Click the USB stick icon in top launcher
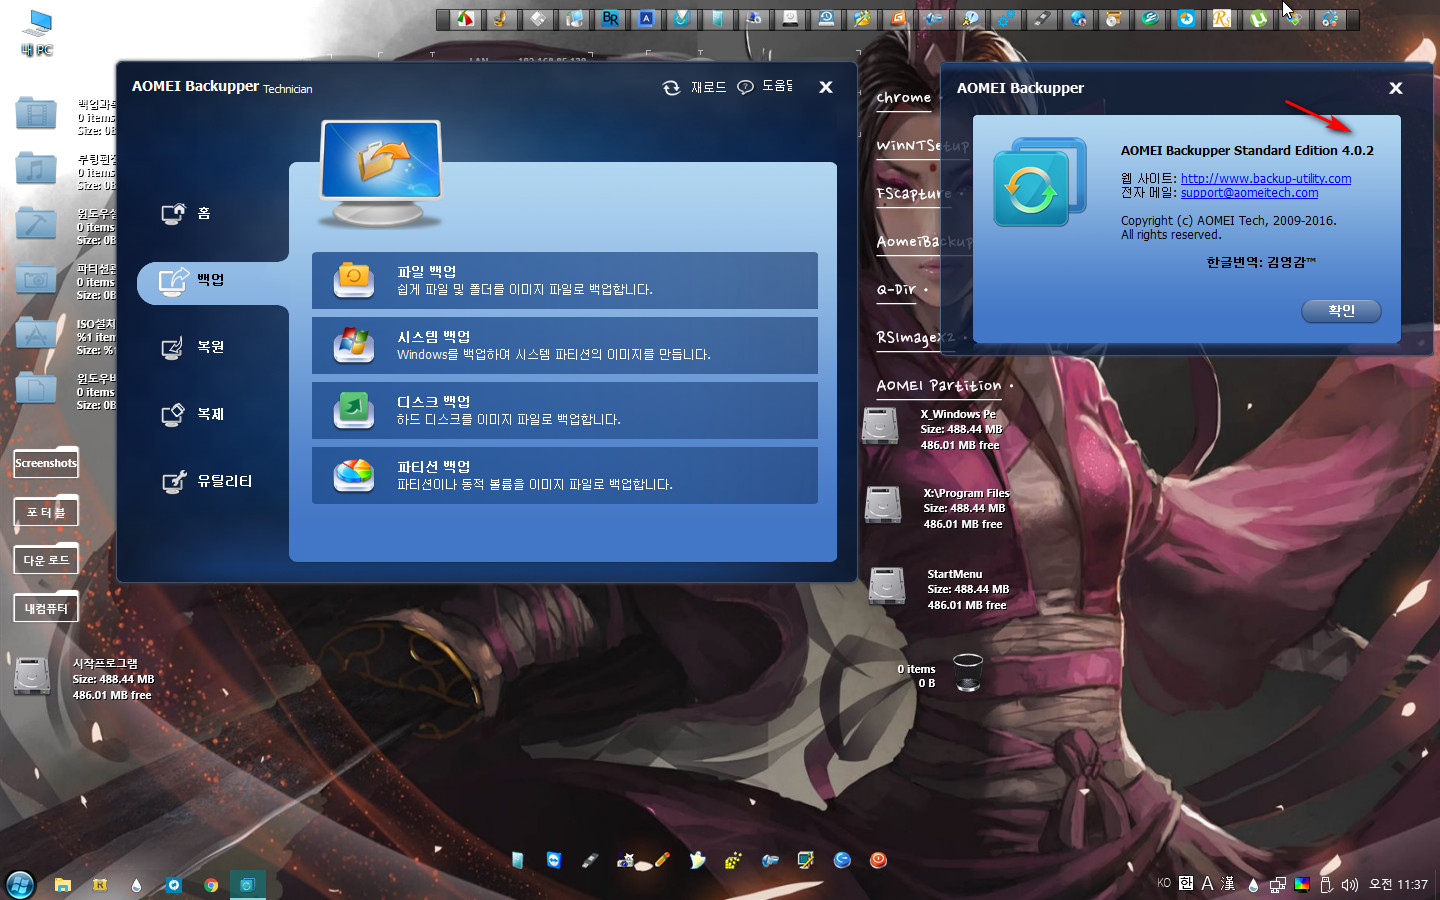The height and width of the screenshot is (900, 1440). click(x=1042, y=18)
